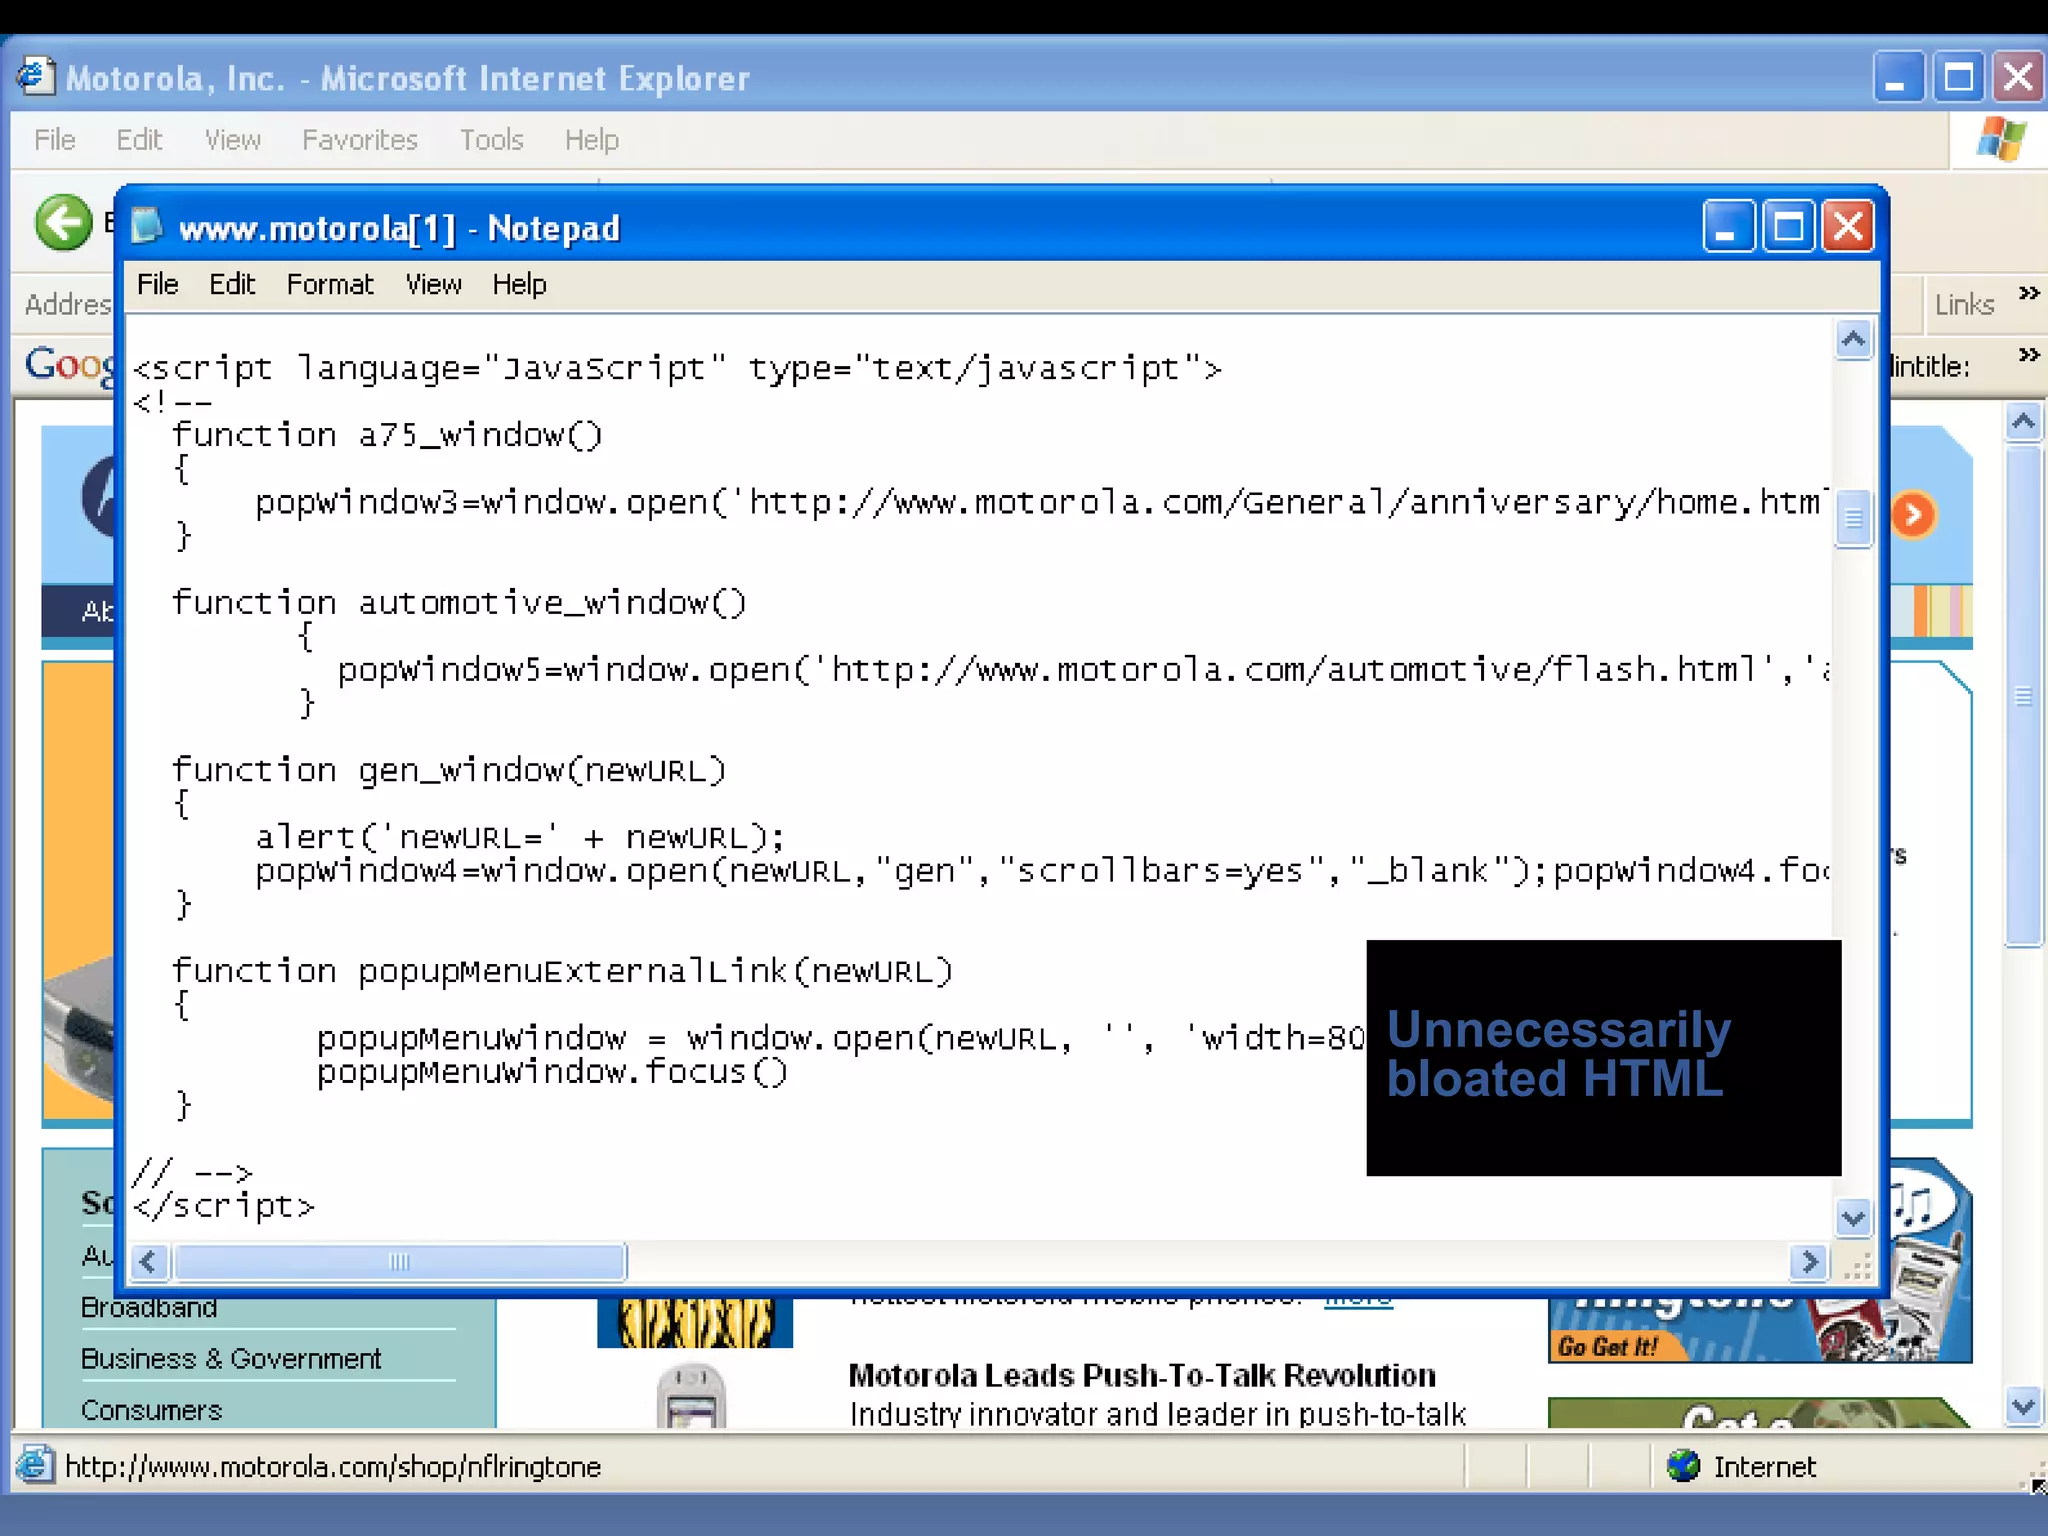This screenshot has height=1536, width=2048.
Task: Click the 'popupMenuWindow.focus()' line
Action: click(x=552, y=1072)
